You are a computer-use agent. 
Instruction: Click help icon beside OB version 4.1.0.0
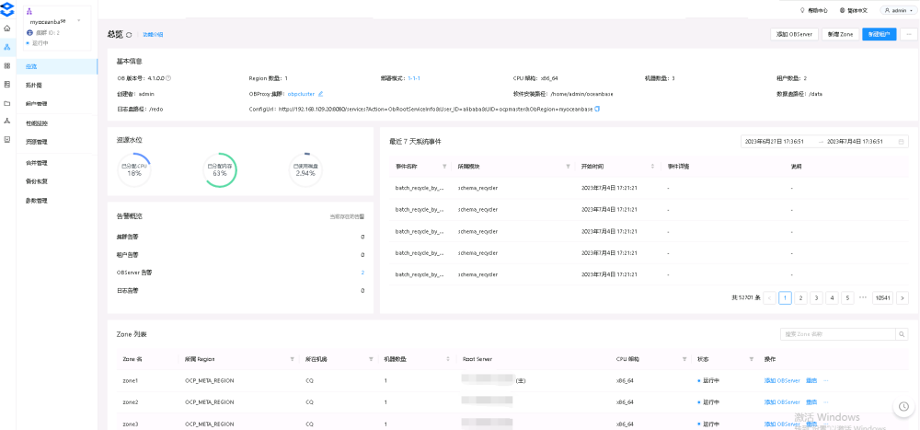(x=168, y=77)
